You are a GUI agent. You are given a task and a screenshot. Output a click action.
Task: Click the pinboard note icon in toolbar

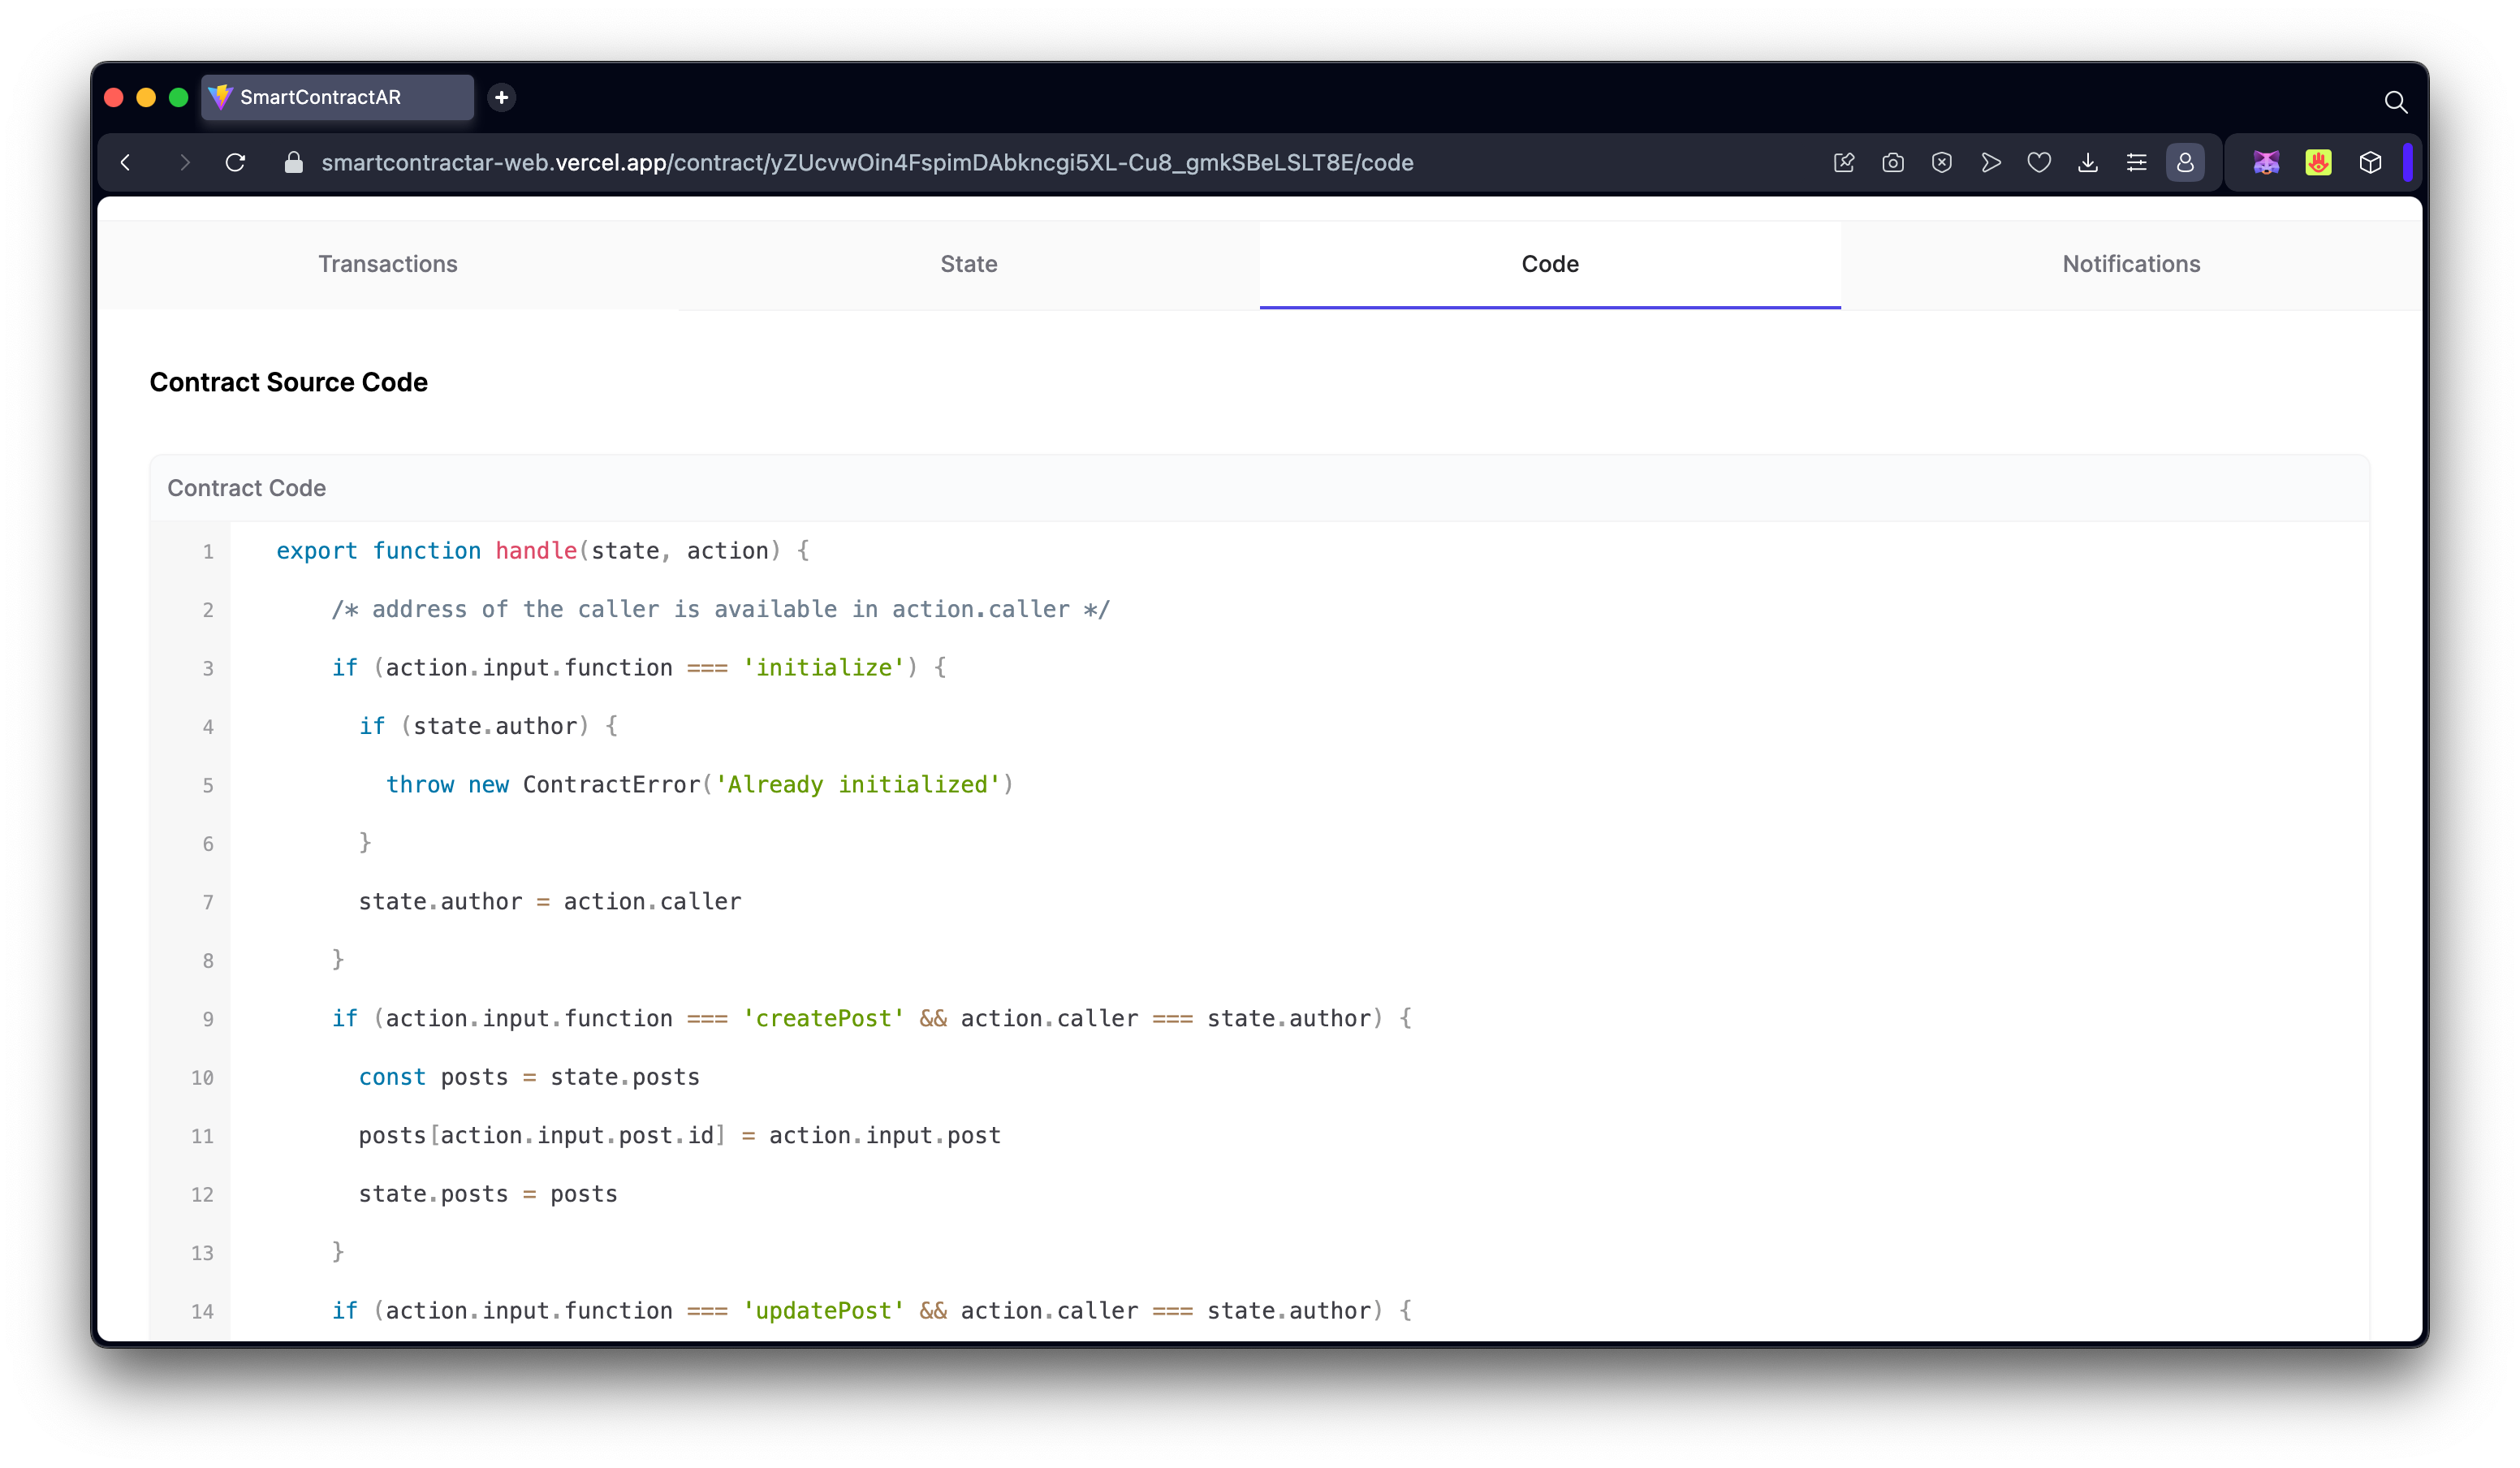[1844, 163]
